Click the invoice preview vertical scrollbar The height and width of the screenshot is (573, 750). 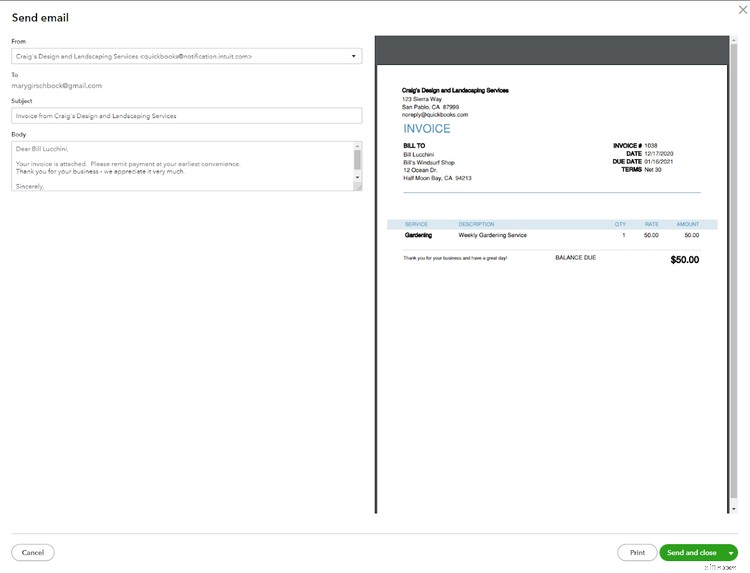pos(734,273)
